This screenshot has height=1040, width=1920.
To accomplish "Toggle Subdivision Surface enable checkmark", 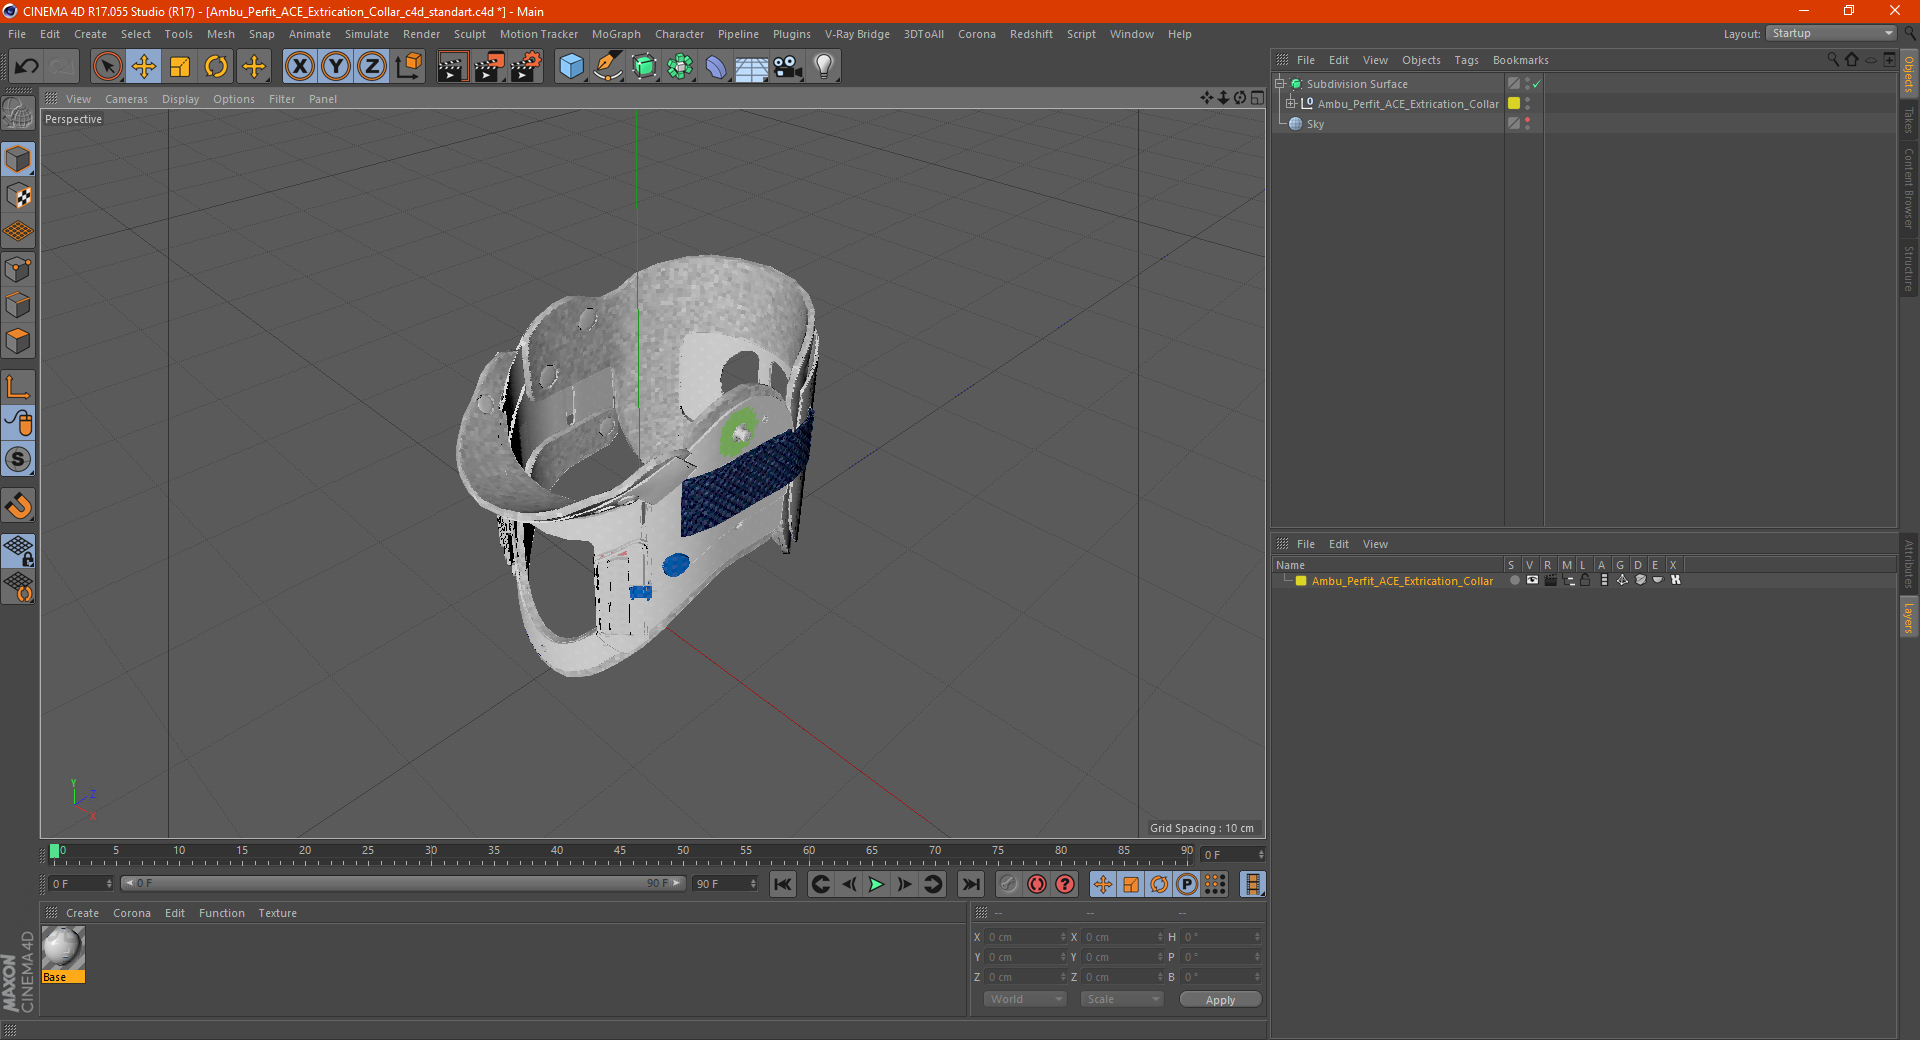I will [1537, 84].
